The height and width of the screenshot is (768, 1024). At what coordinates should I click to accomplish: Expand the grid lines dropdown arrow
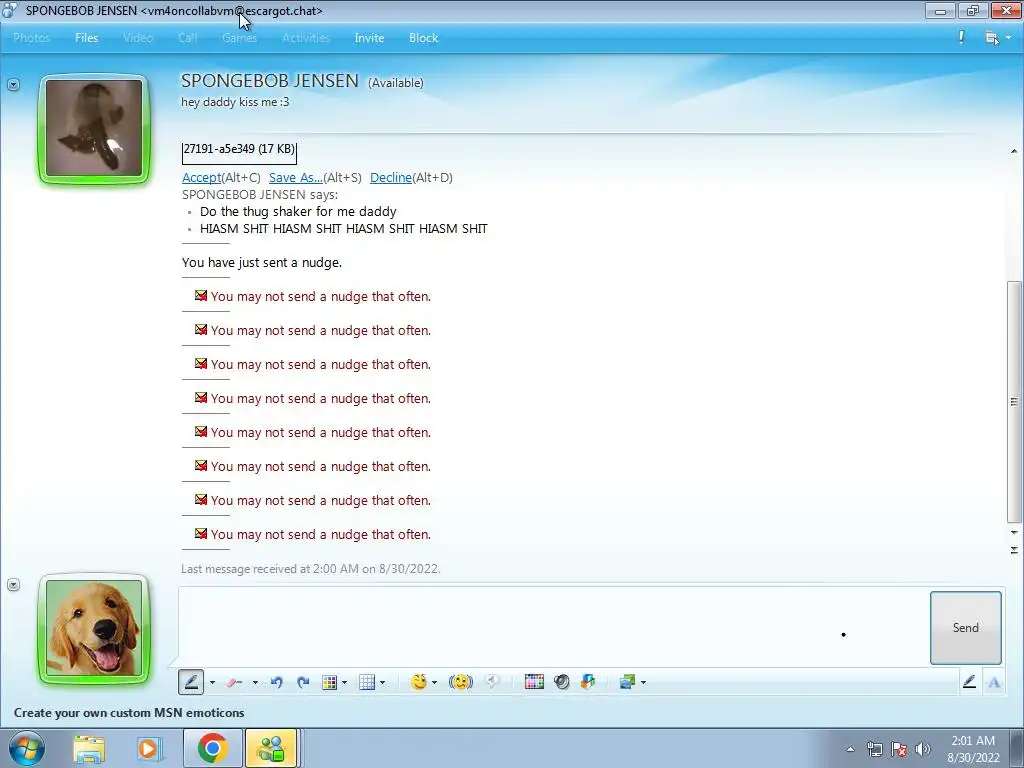coord(383,683)
